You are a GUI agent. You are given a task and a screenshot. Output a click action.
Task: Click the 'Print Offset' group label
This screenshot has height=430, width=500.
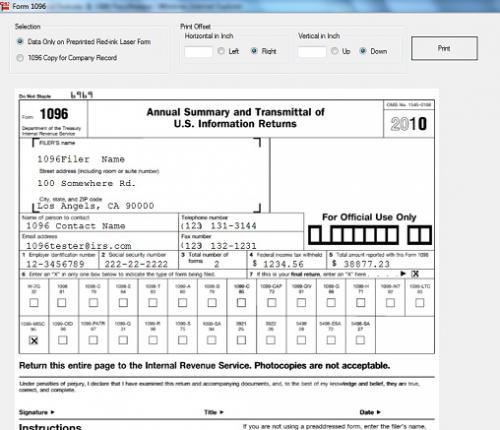[x=195, y=26]
